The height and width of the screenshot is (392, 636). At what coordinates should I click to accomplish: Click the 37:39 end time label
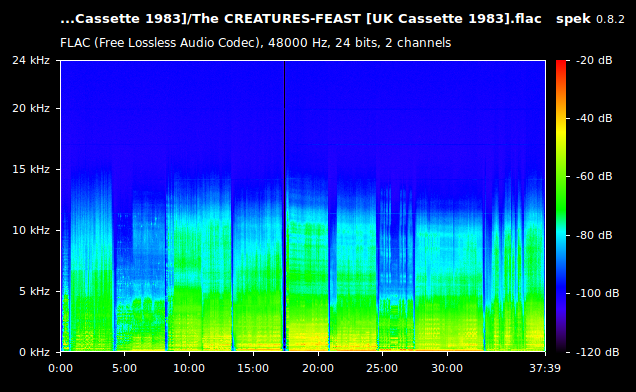coord(545,368)
